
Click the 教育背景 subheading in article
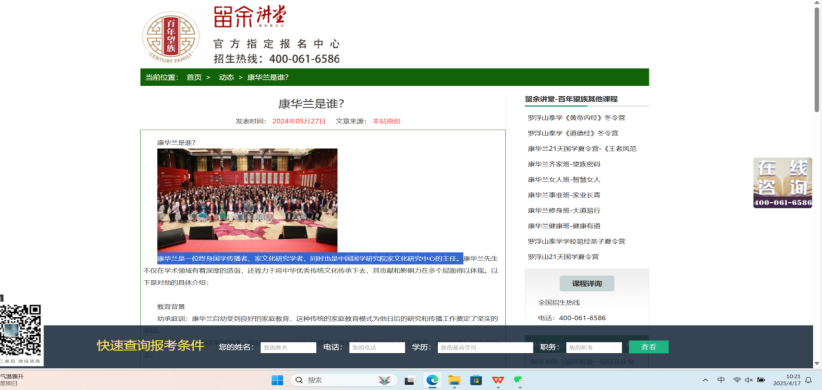coord(171,306)
